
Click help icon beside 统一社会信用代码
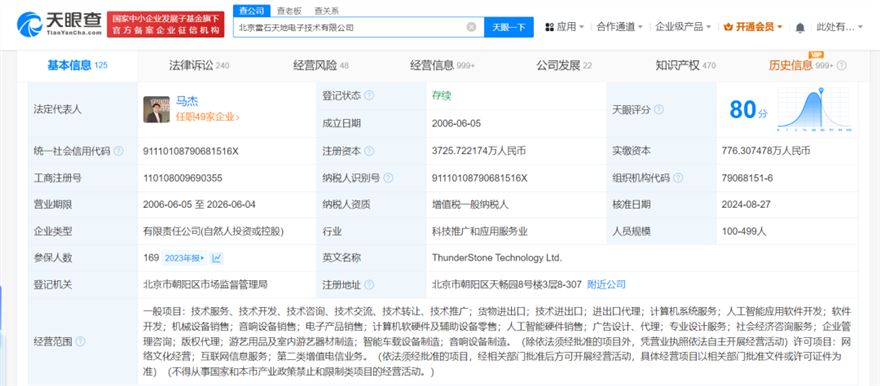[x=118, y=151]
